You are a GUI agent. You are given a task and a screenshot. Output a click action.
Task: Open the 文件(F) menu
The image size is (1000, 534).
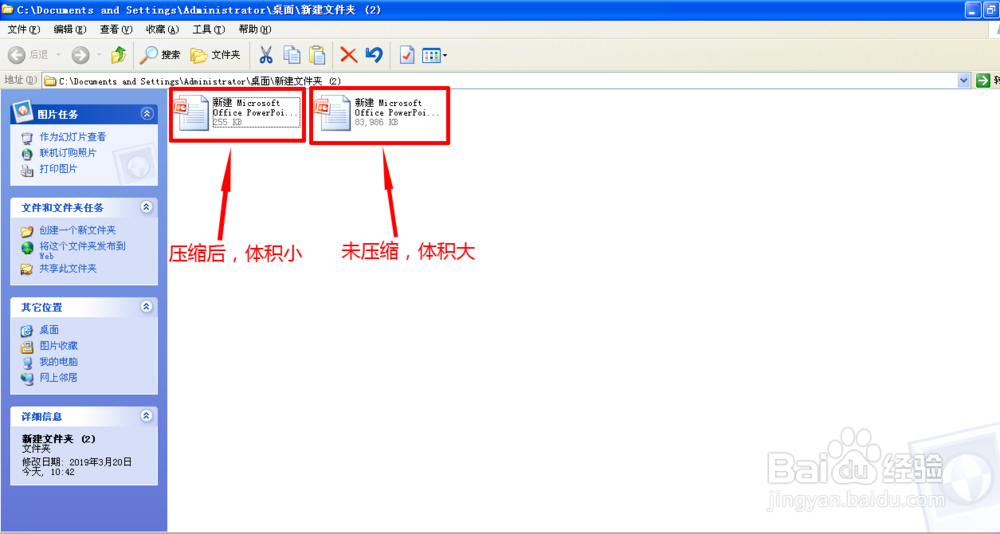pos(24,29)
